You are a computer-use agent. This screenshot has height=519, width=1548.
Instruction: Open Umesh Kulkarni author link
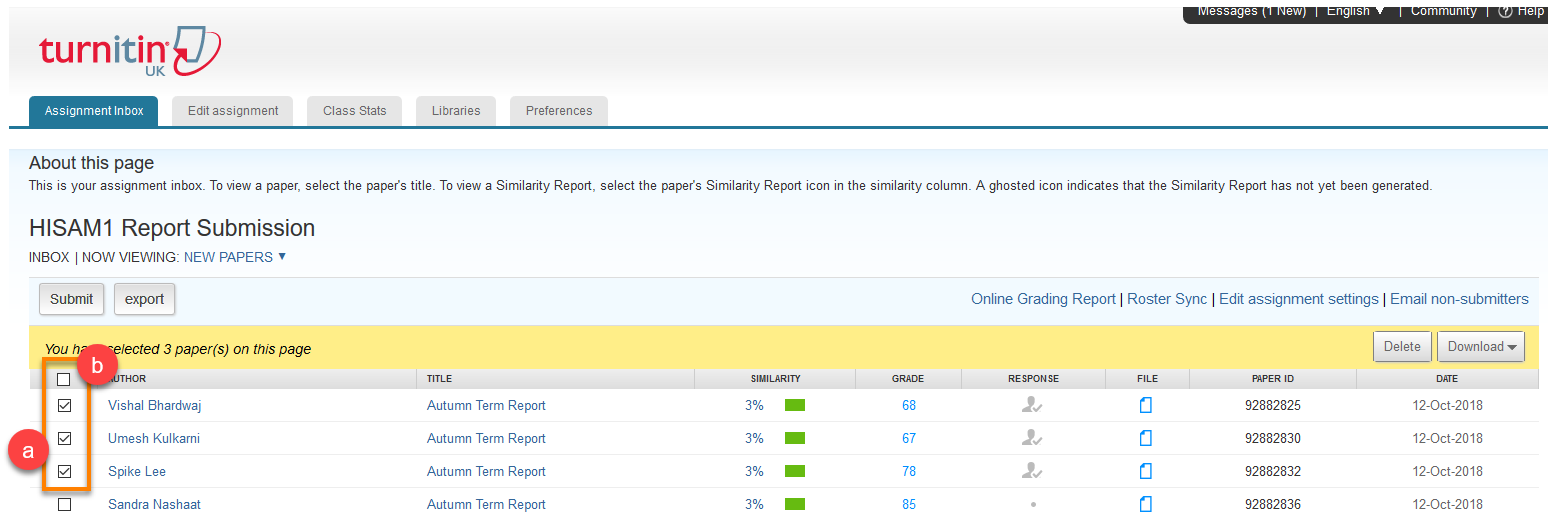pyautogui.click(x=154, y=438)
